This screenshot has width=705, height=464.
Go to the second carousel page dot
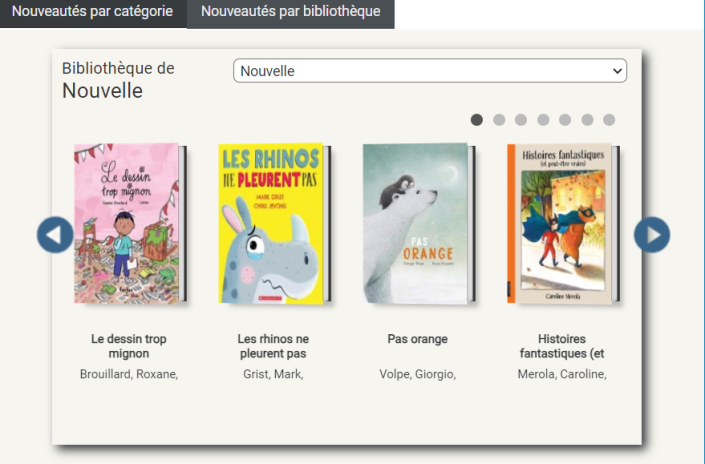pos(499,120)
